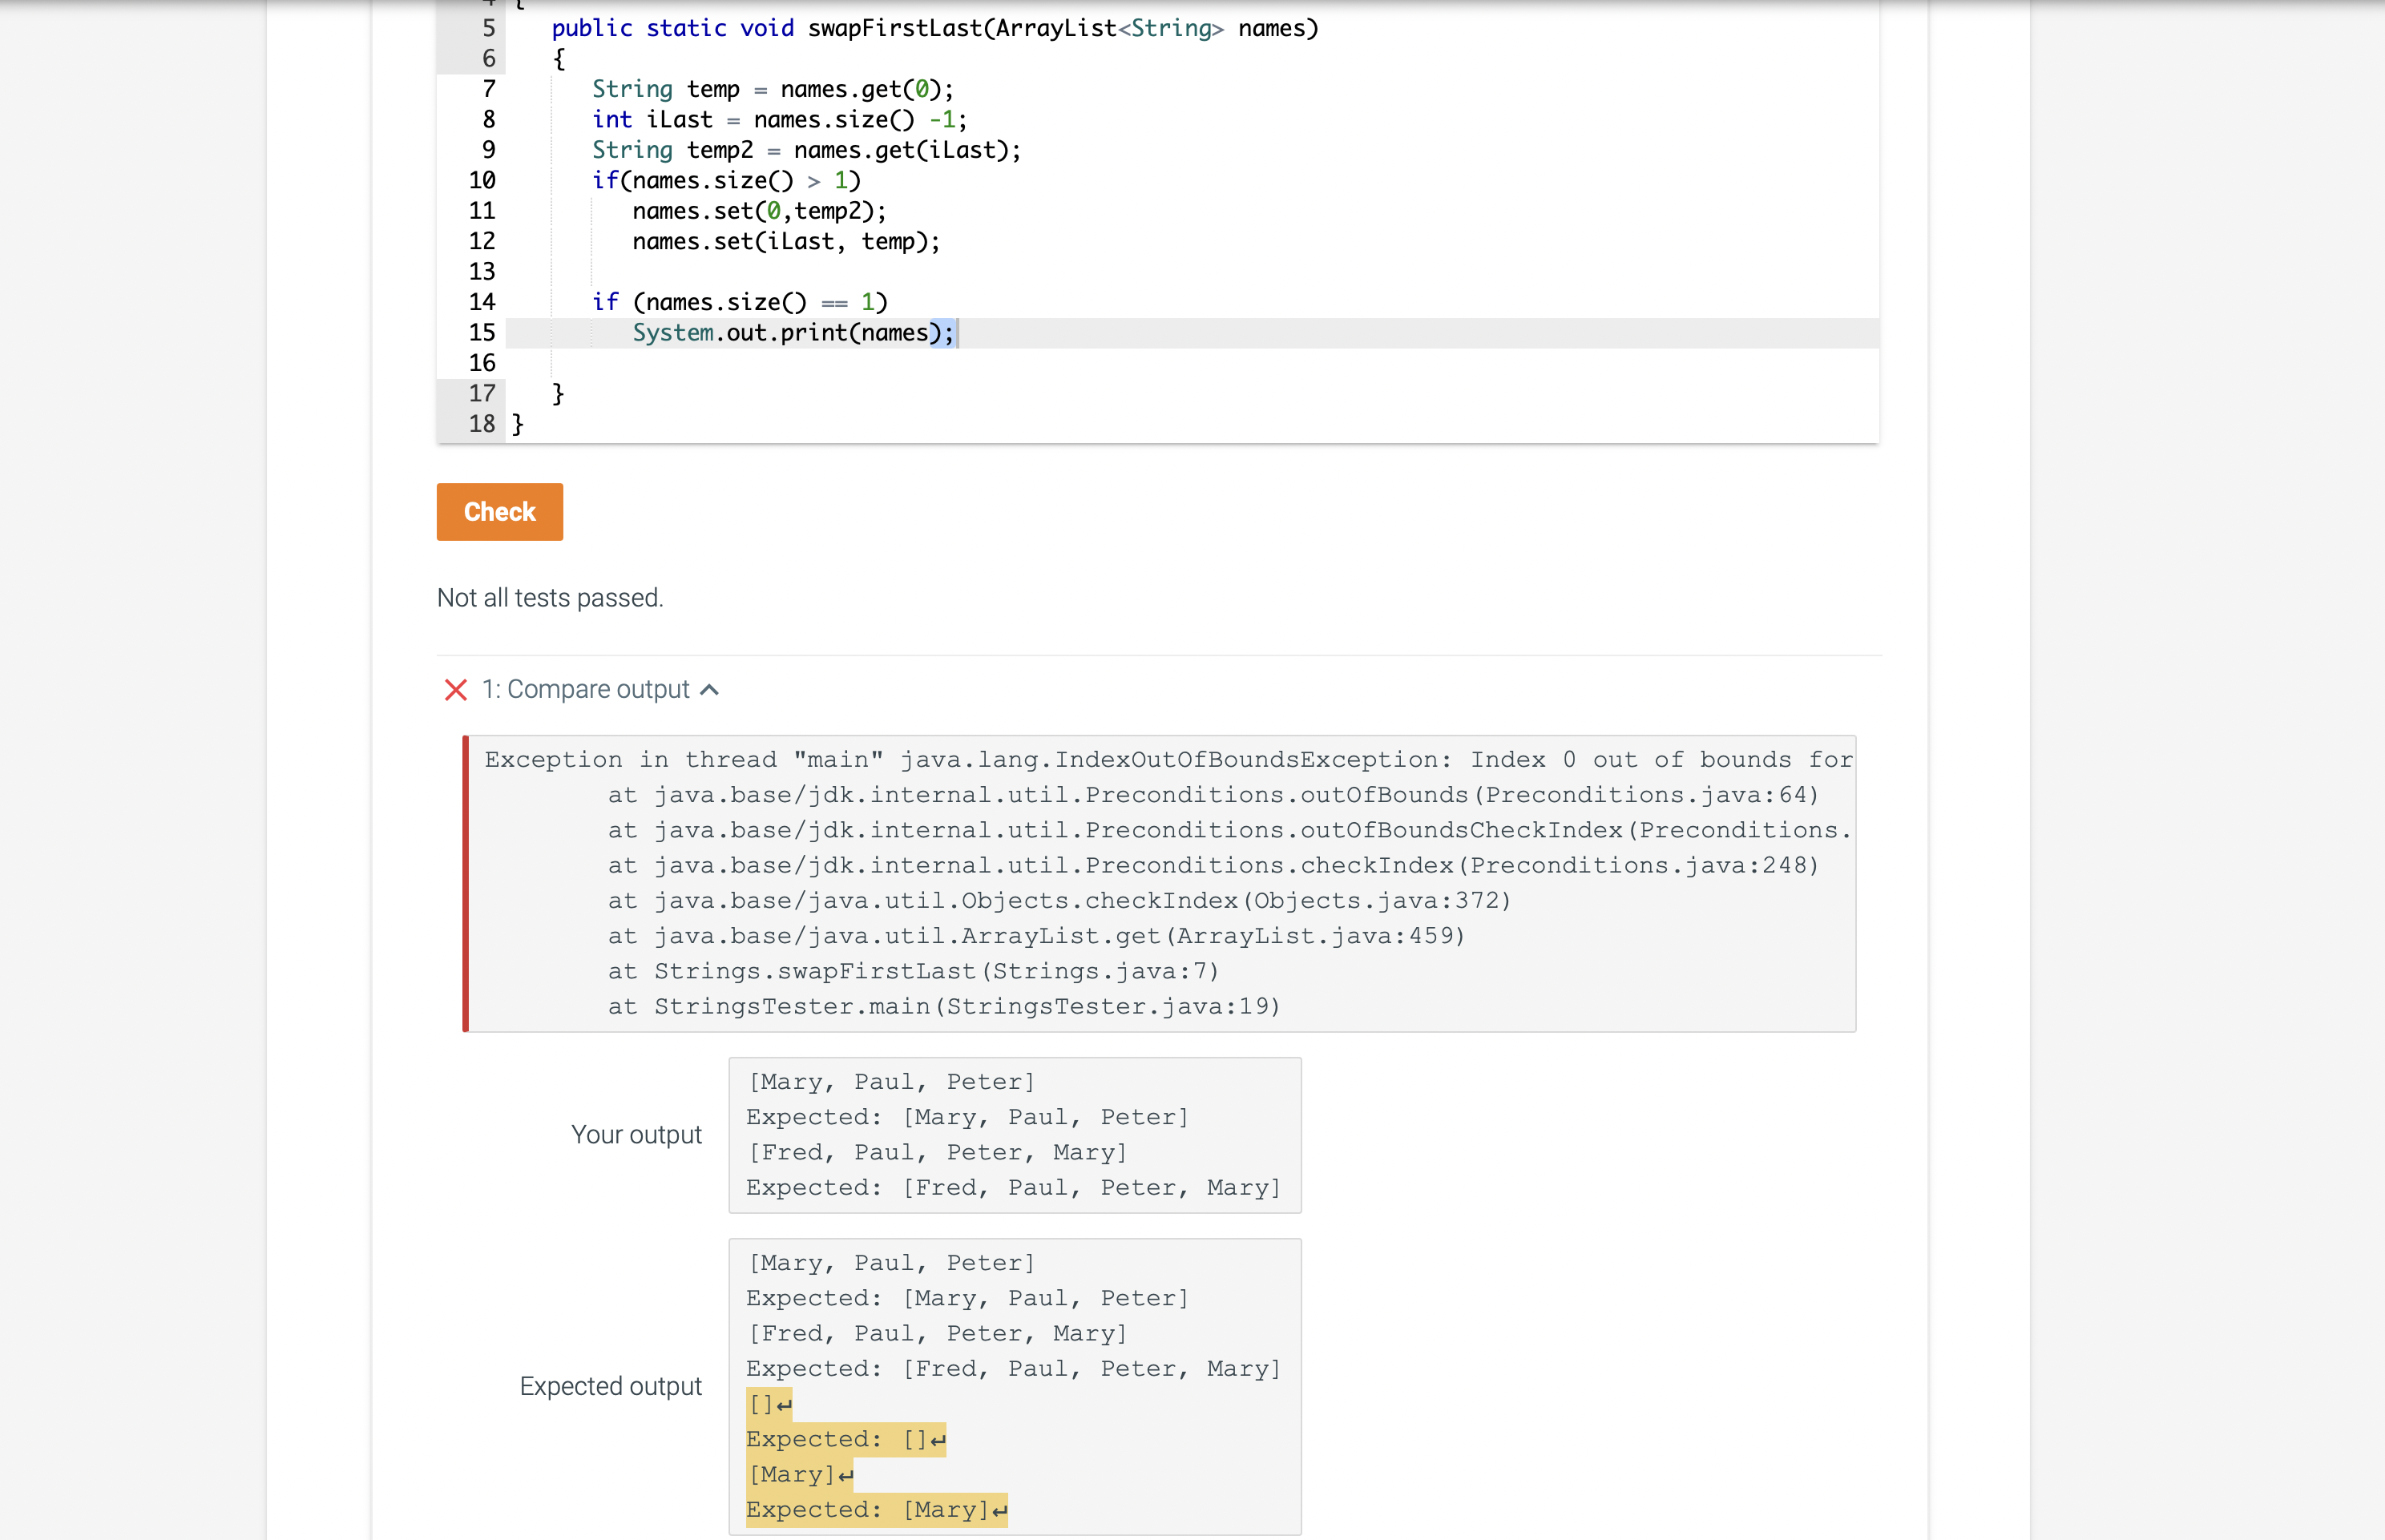Click '[Fred, Paul, Peter, Mary]' in your output
Image resolution: width=2385 pixels, height=1540 pixels.
[x=937, y=1152]
